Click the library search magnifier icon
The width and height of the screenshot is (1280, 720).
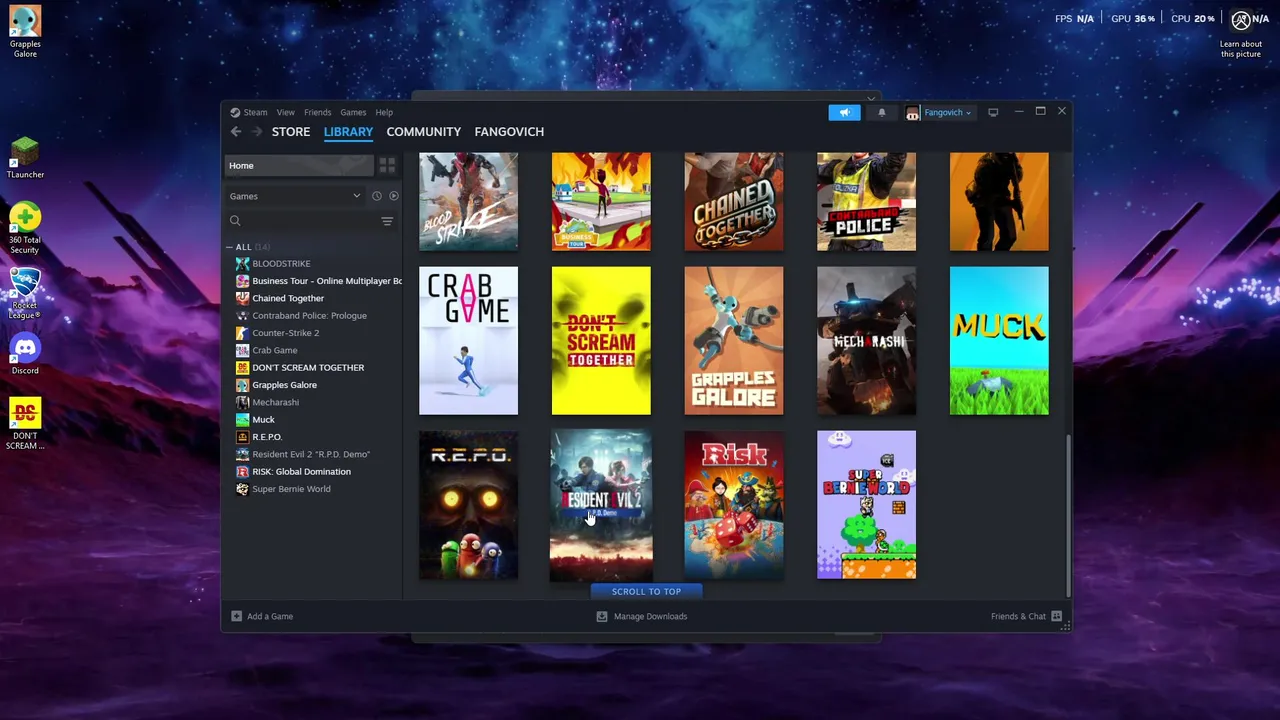coord(235,221)
